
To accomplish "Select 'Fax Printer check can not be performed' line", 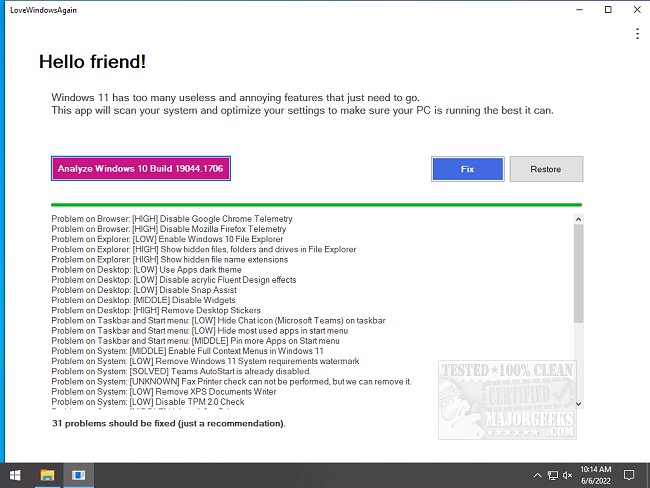I will click(231, 381).
